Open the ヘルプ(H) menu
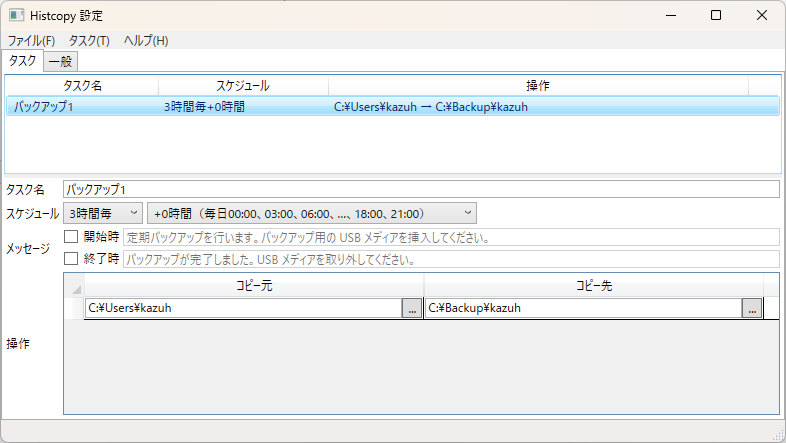 (146, 41)
